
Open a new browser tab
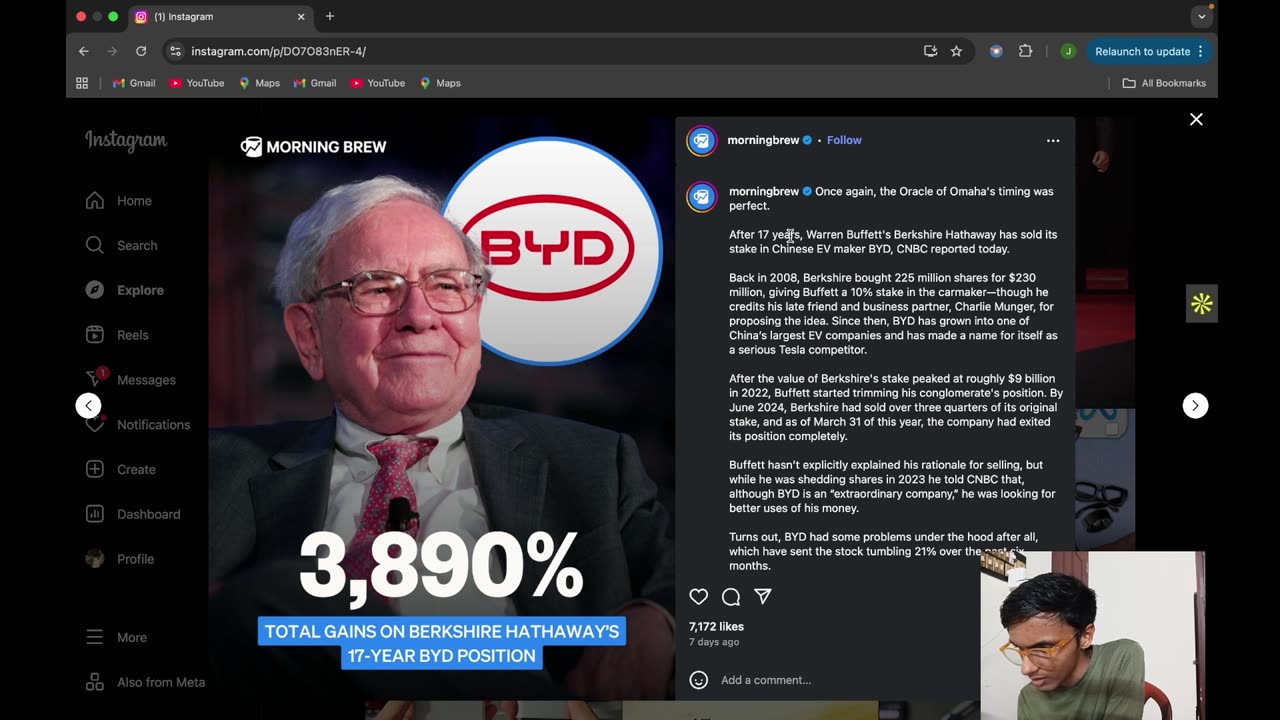click(330, 16)
